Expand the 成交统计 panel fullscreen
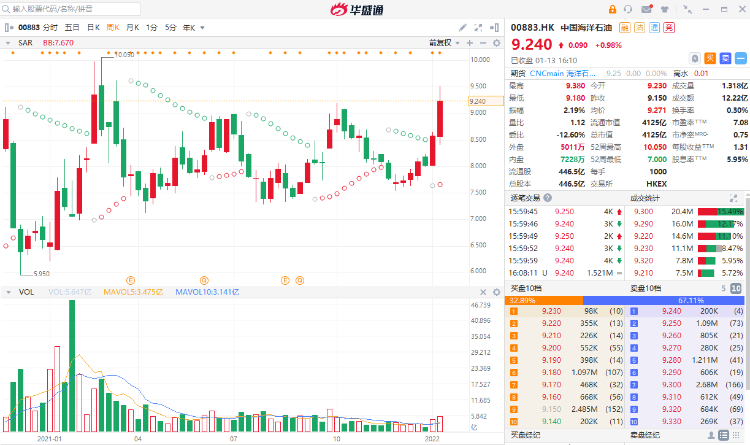This screenshot has width=750, height=445. point(733,198)
